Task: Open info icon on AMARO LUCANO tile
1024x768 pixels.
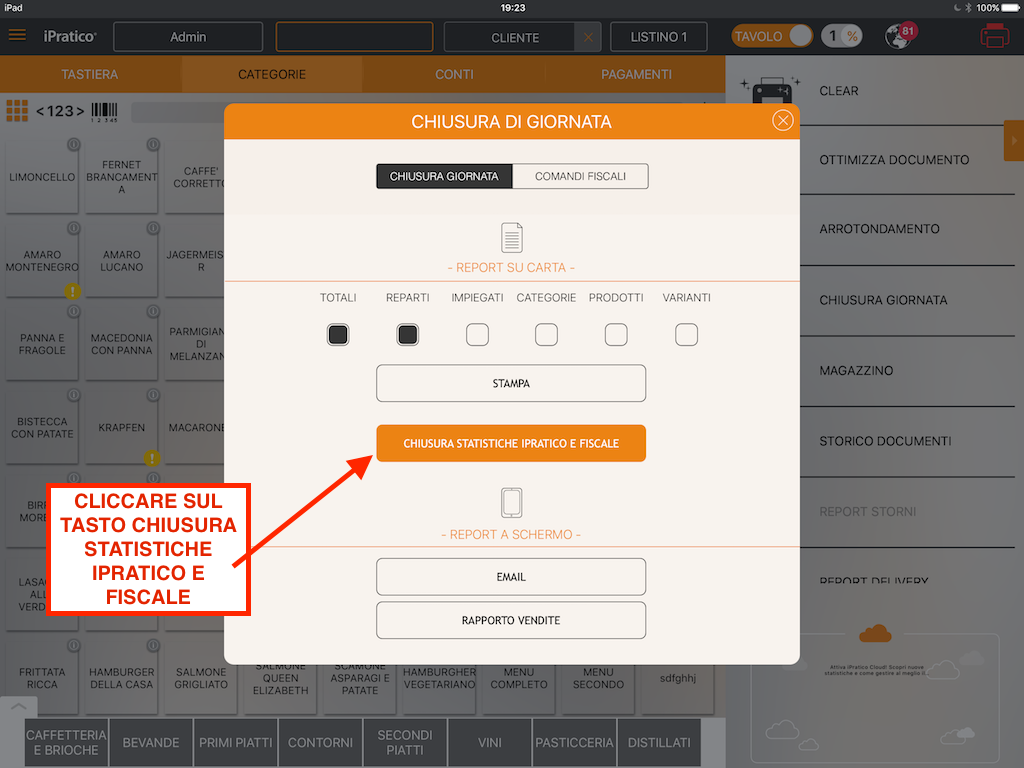Action: (x=153, y=228)
